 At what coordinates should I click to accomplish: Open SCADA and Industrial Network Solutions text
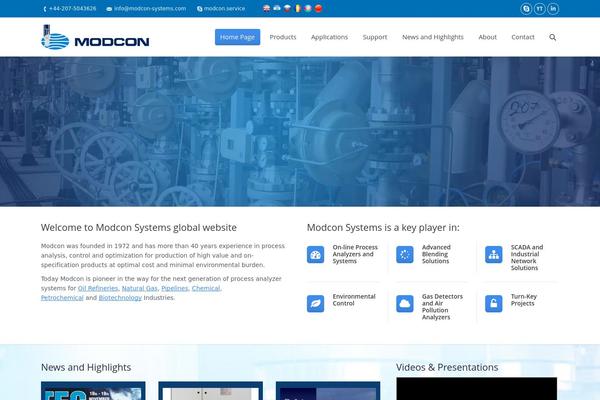(x=527, y=258)
